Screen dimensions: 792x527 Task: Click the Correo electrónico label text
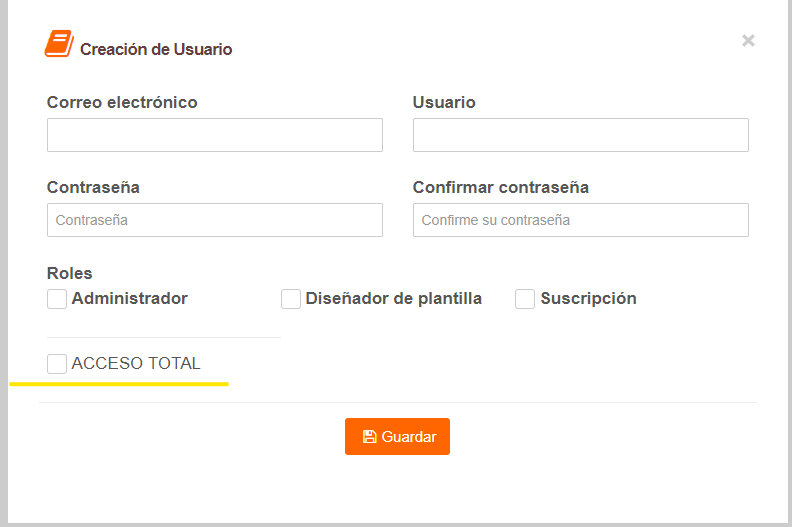(x=122, y=102)
